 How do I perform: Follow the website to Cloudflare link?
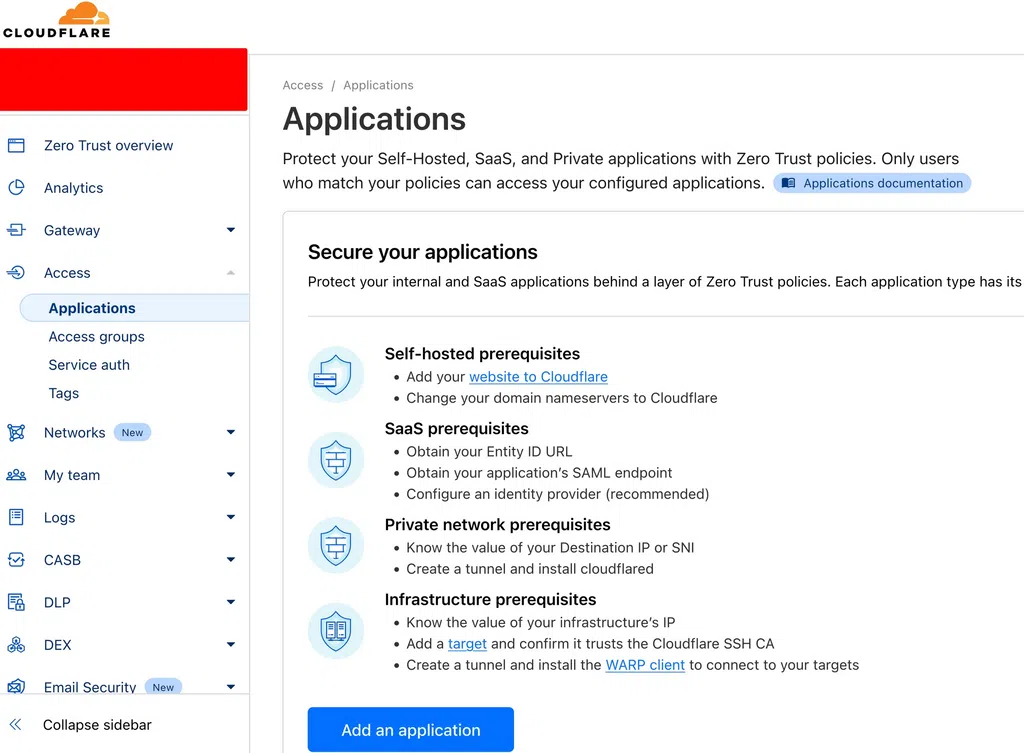click(538, 377)
